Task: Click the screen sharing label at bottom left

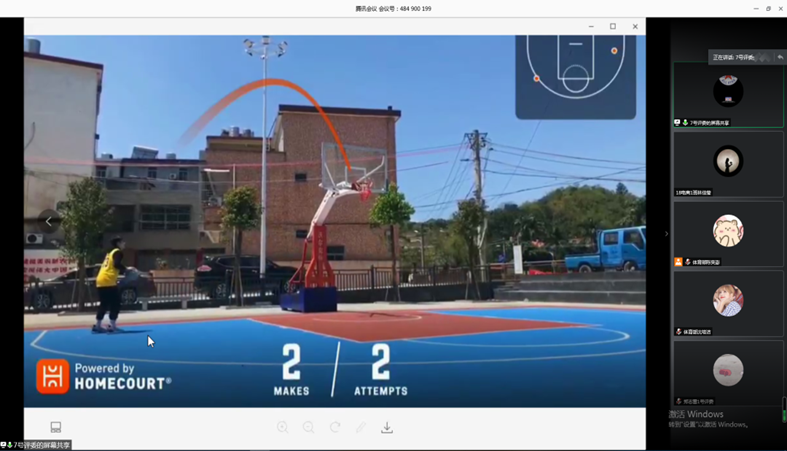Action: point(37,445)
